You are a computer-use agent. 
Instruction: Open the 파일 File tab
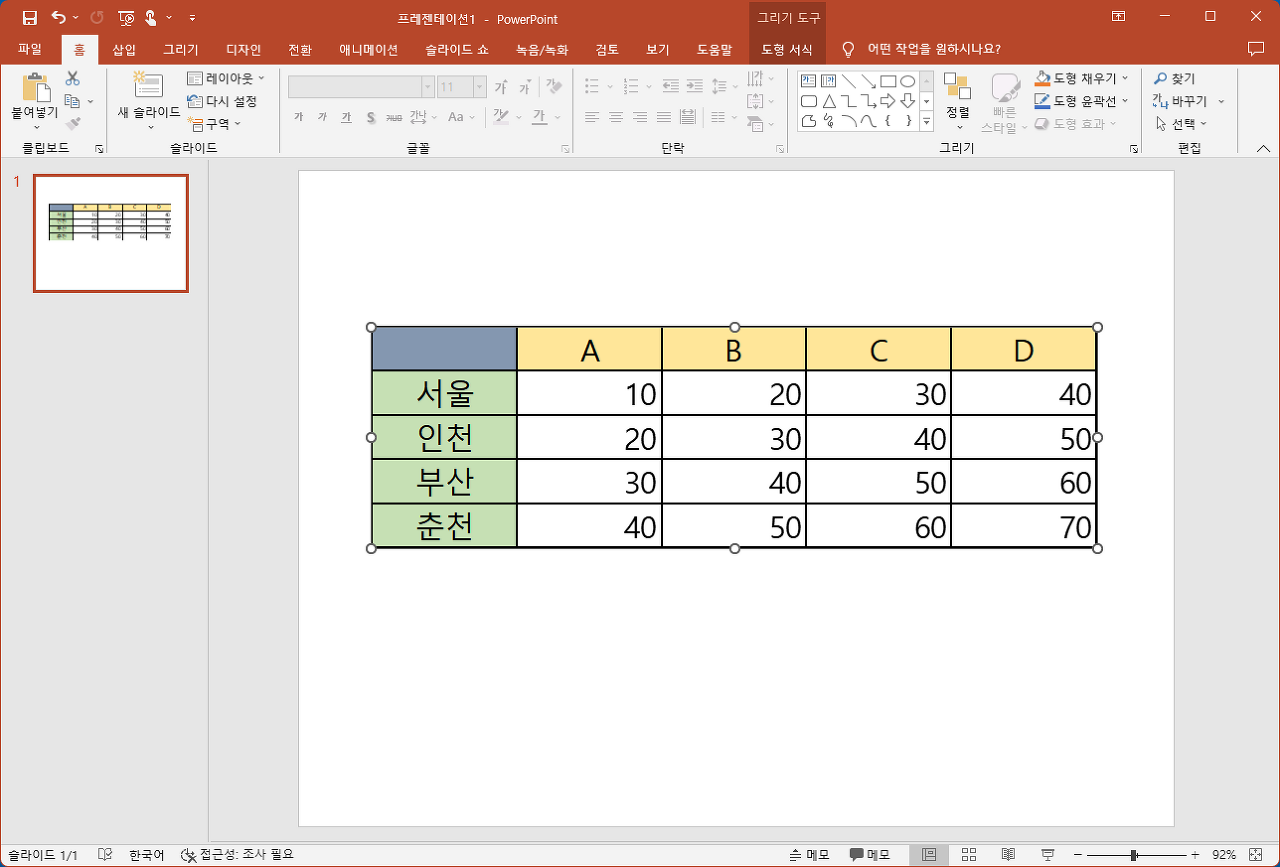coord(30,49)
